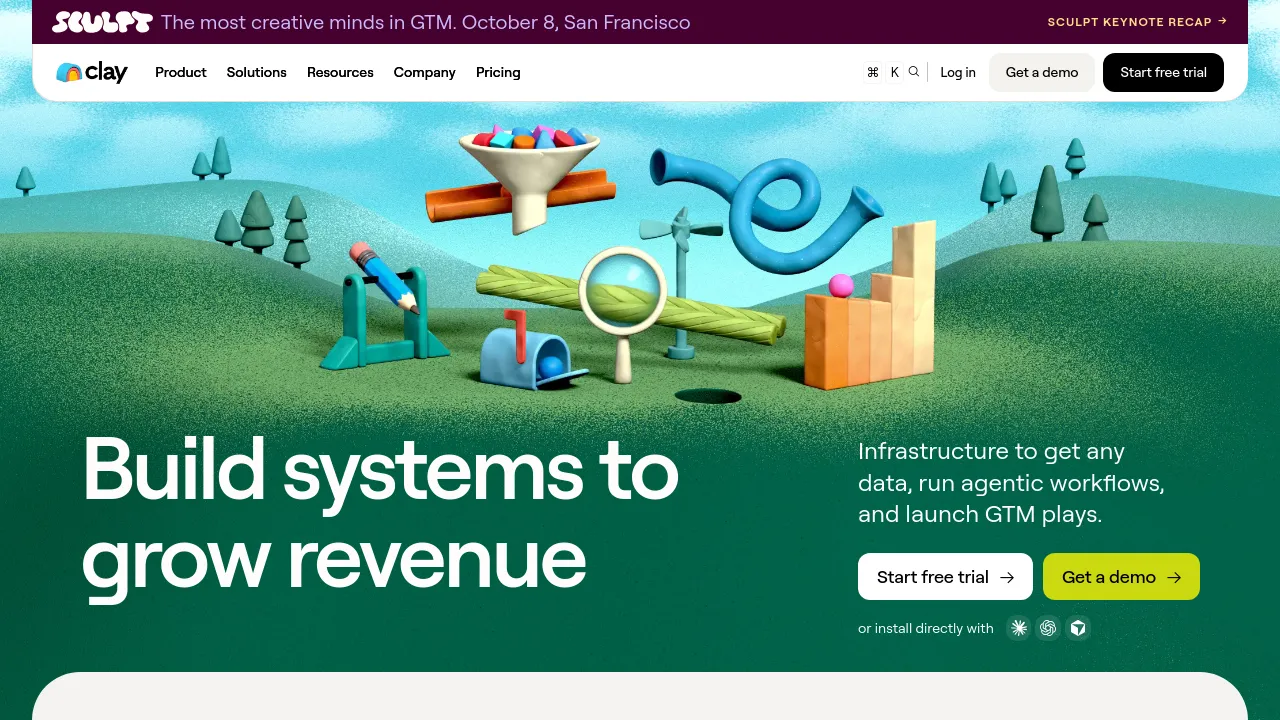Install with the Claude starburst icon
1280x720 pixels.
coord(1019,628)
